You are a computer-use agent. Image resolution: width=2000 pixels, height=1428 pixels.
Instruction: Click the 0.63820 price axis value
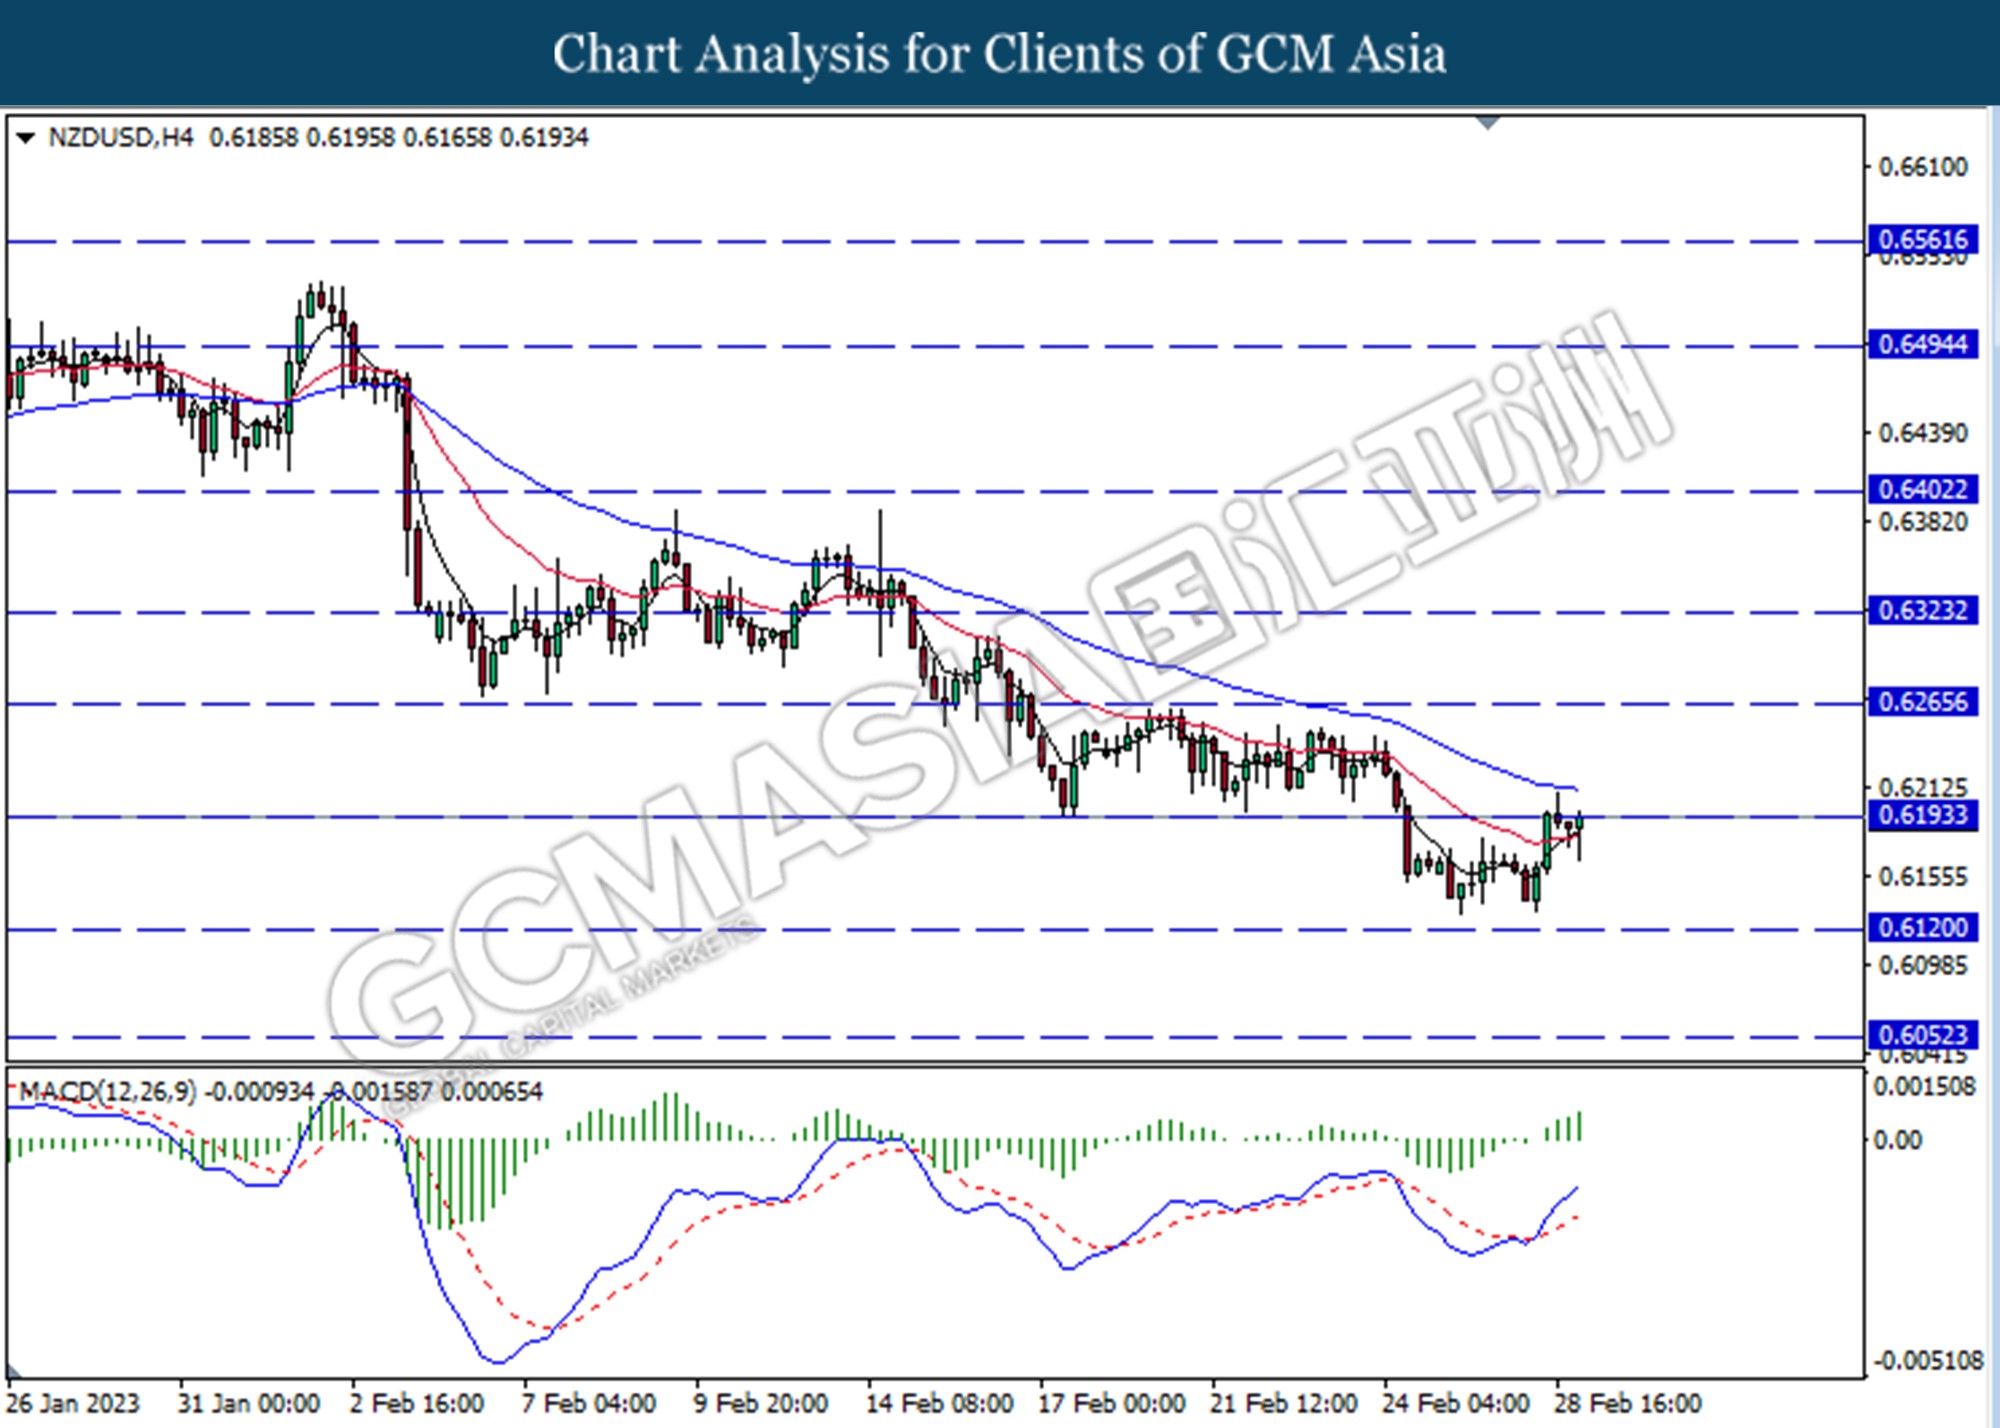tap(1923, 522)
